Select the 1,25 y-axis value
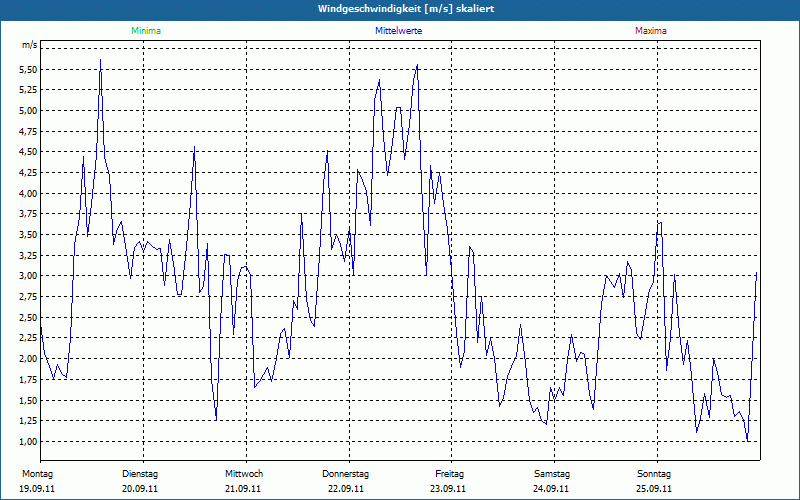 click(x=28, y=421)
